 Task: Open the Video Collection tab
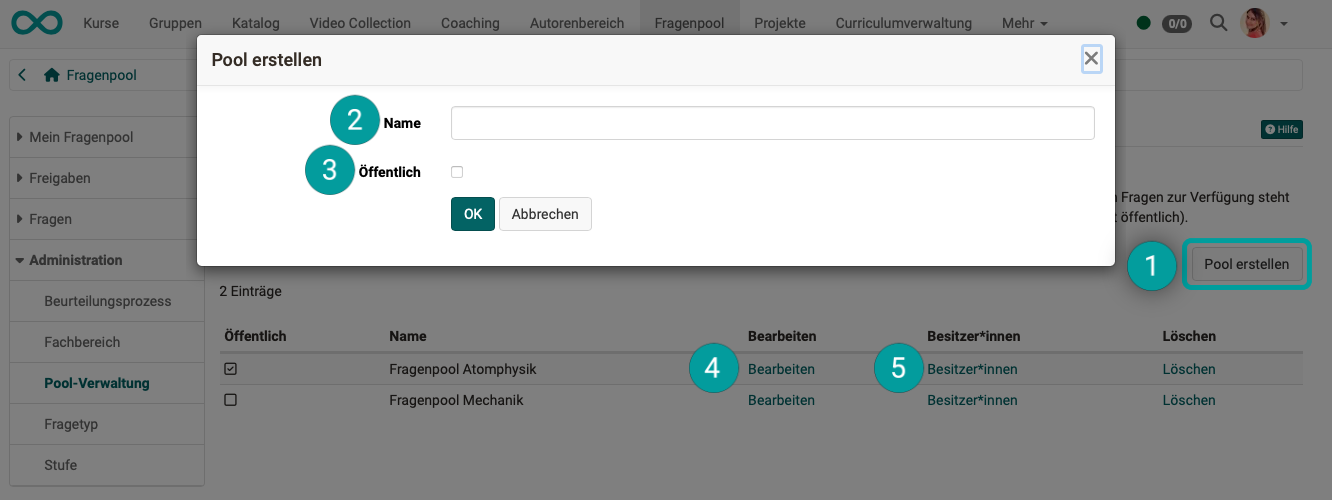pos(360,22)
